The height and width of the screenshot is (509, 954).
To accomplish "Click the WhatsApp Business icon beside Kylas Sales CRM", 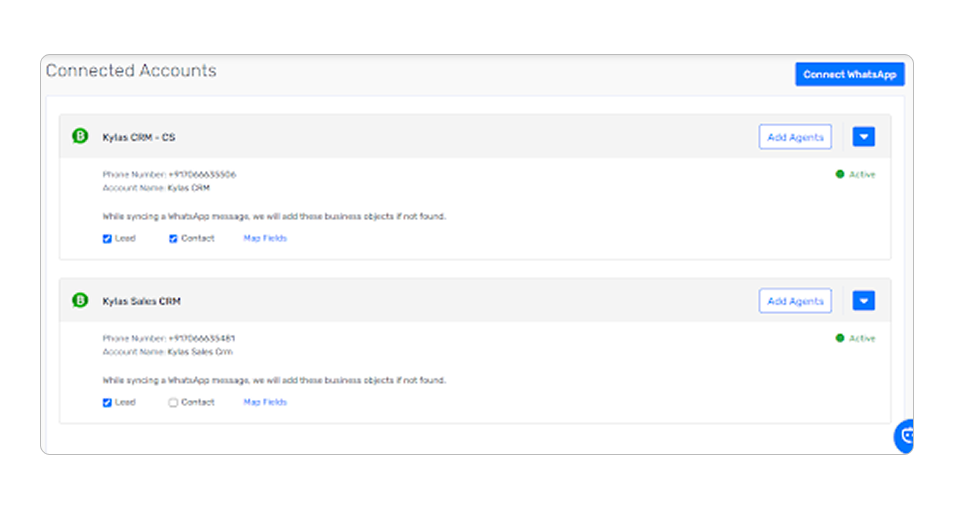I will click(80, 301).
